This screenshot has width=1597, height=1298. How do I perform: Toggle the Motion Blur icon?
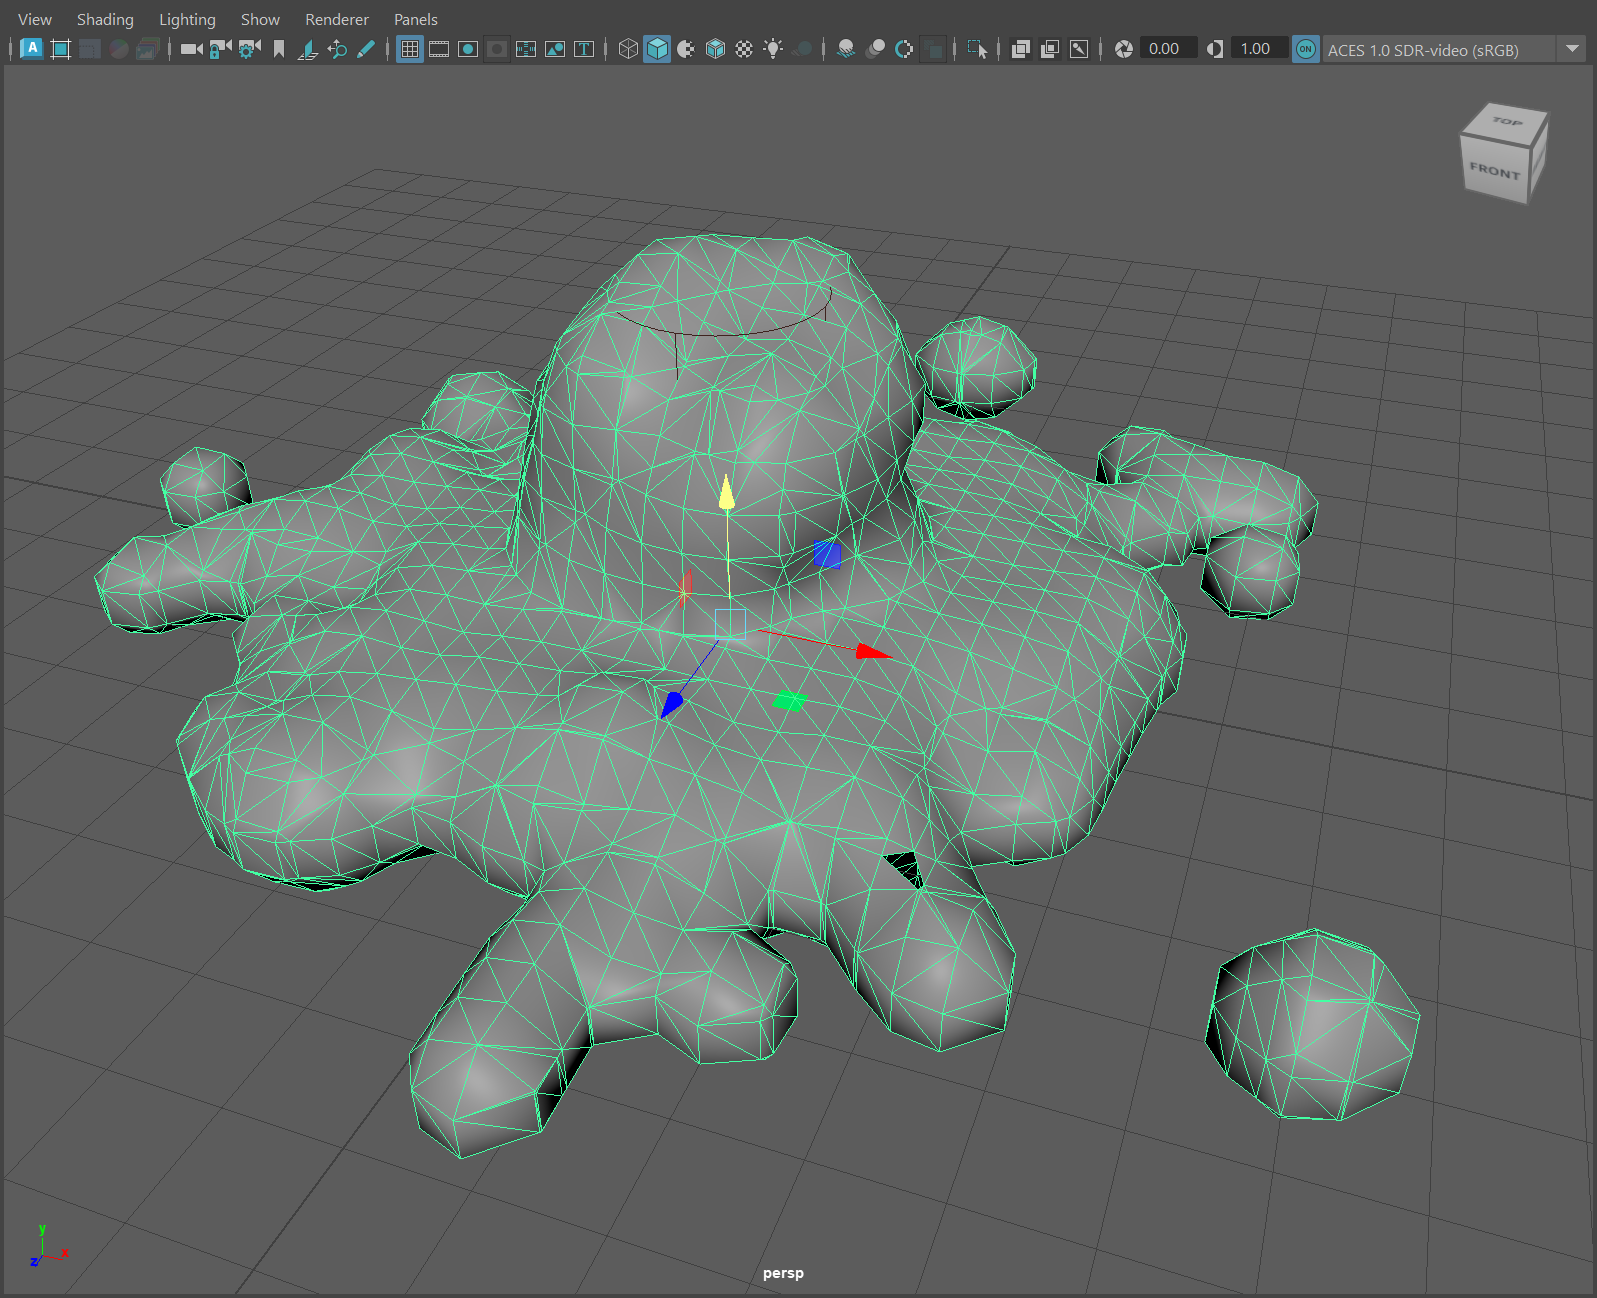click(875, 49)
